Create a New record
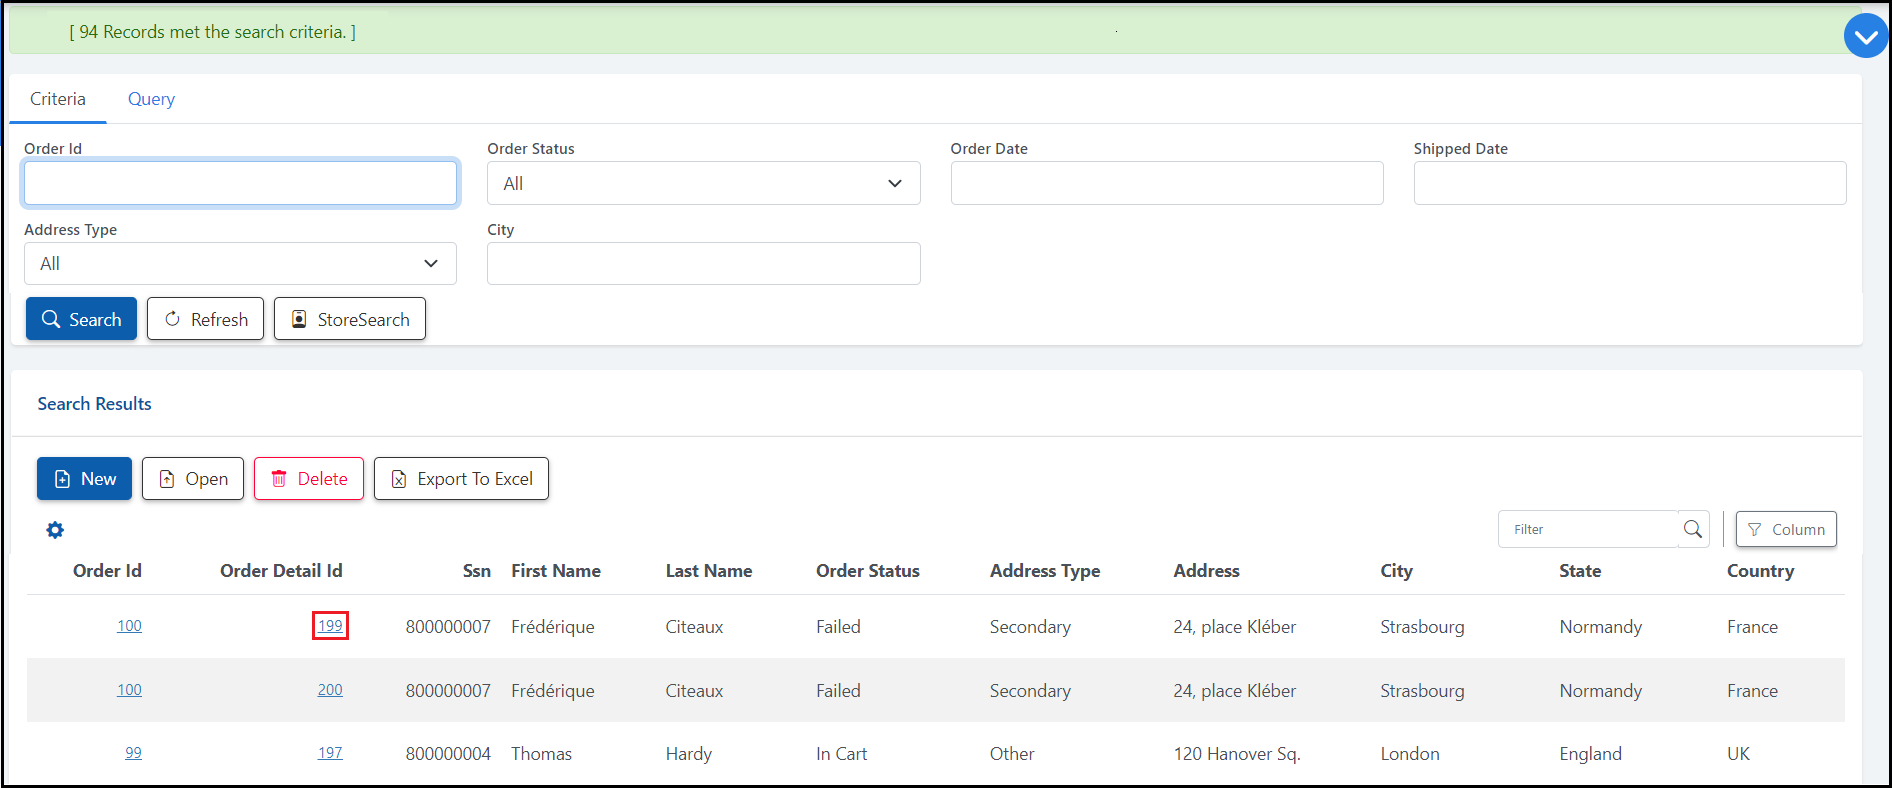1892x788 pixels. tap(84, 479)
